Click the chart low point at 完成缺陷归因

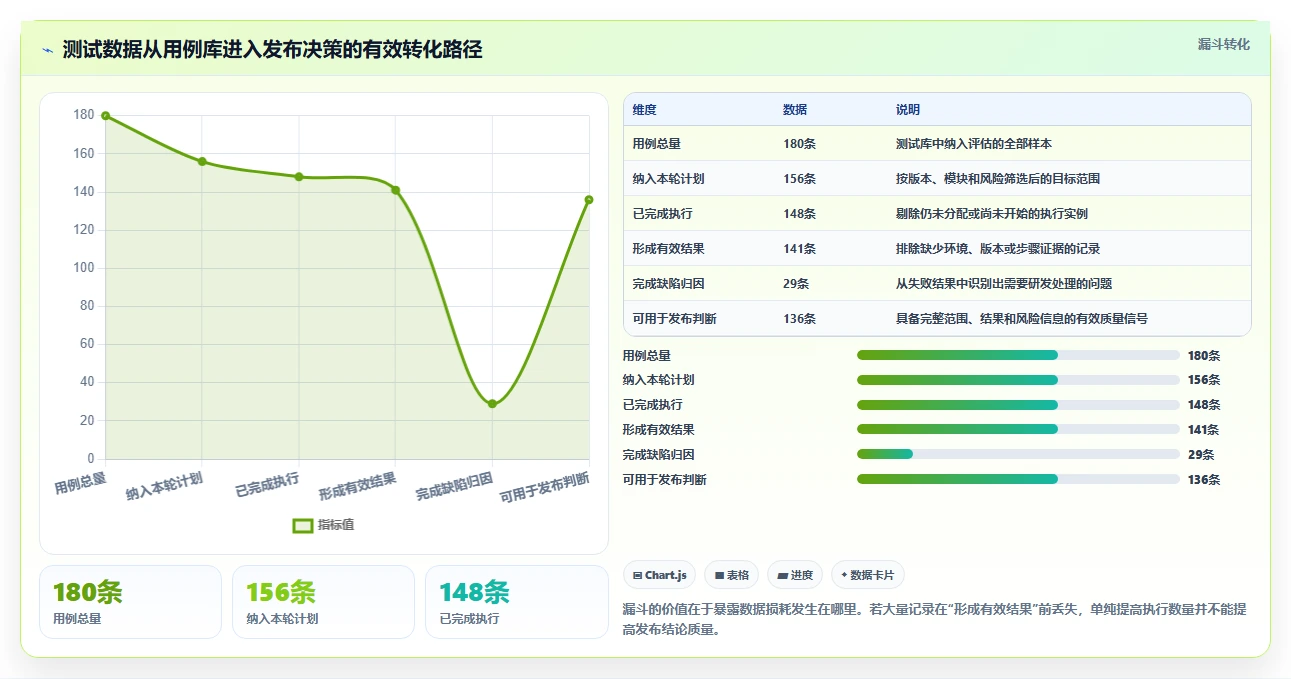[x=492, y=404]
